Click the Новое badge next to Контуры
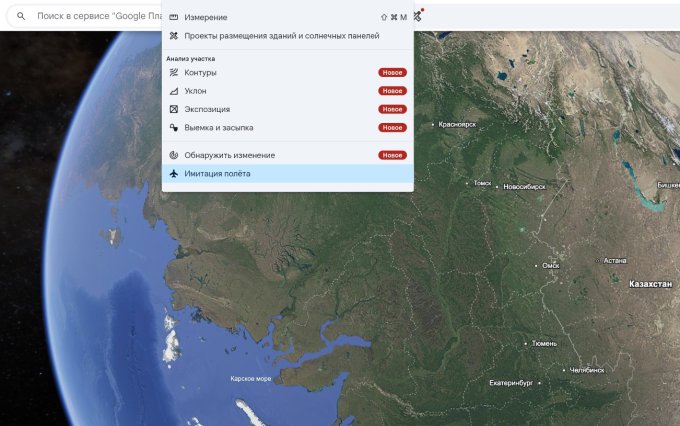 pyautogui.click(x=392, y=72)
